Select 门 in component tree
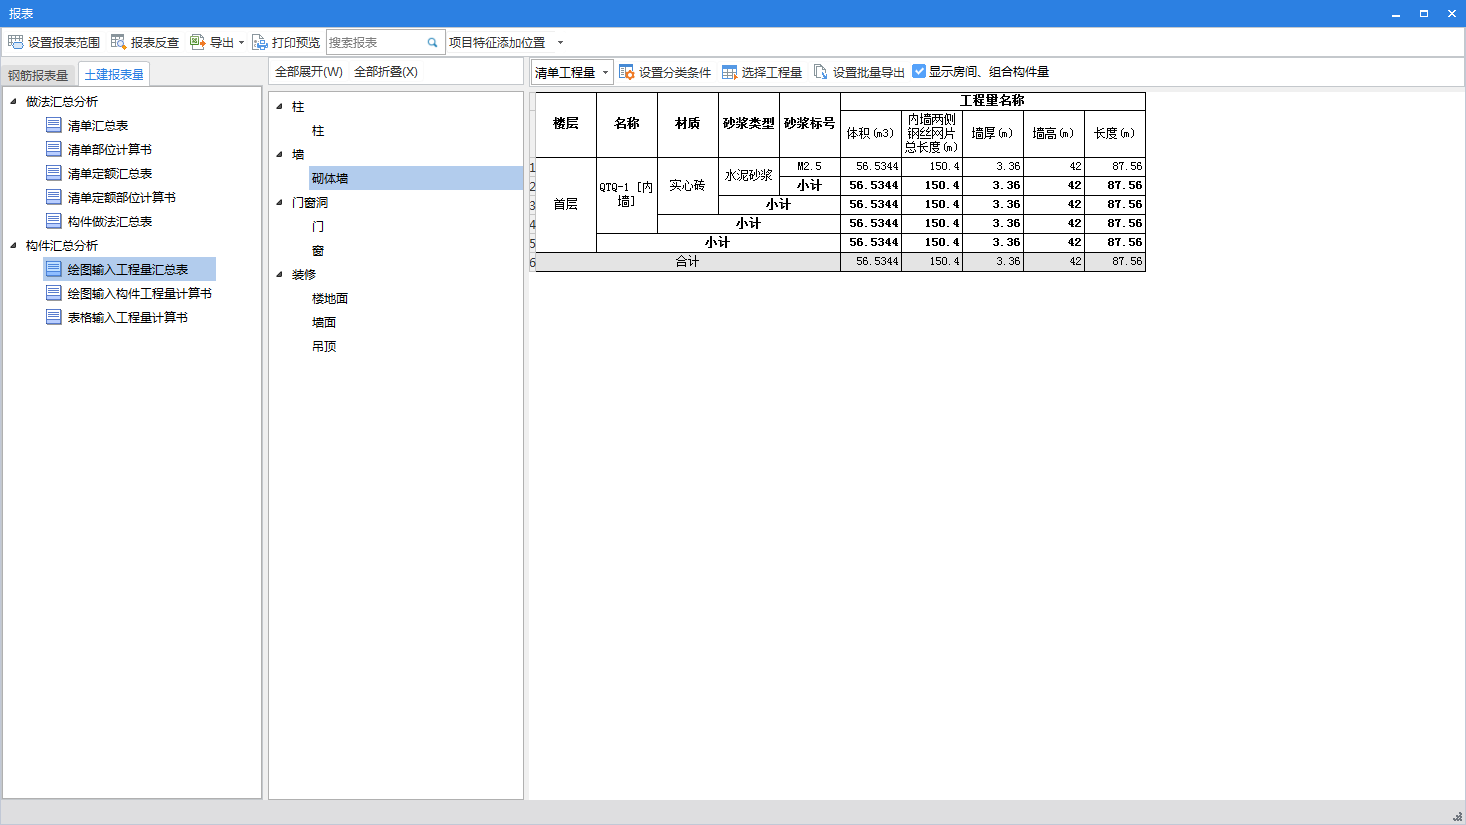This screenshot has width=1466, height=825. 318,226
